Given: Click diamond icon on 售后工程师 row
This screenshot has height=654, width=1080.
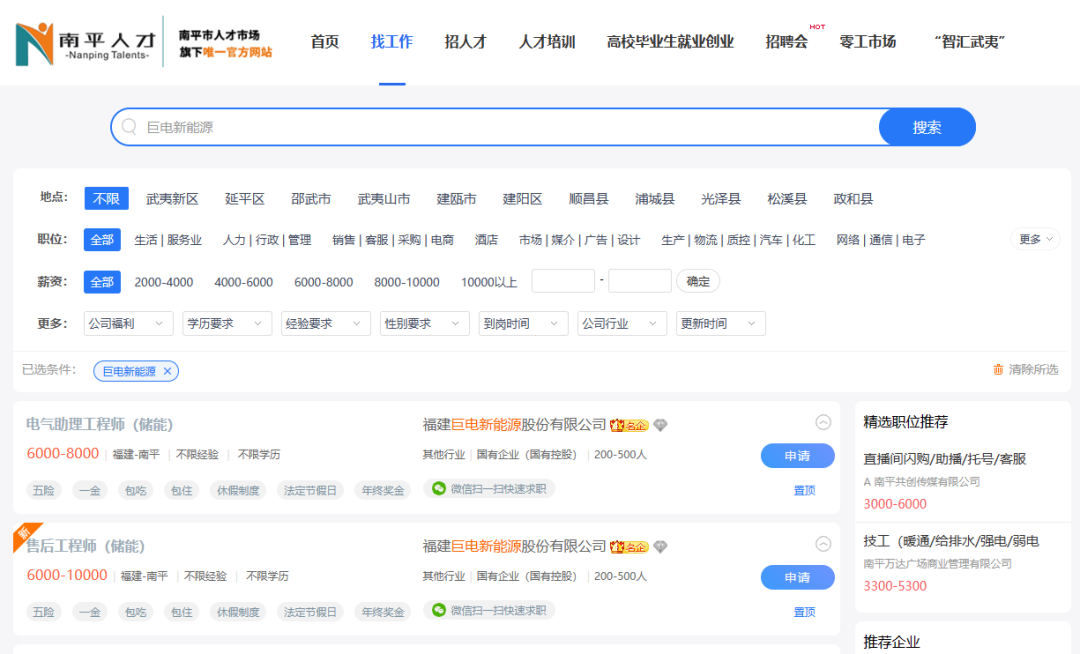Looking at the screenshot, I should click(x=661, y=547).
